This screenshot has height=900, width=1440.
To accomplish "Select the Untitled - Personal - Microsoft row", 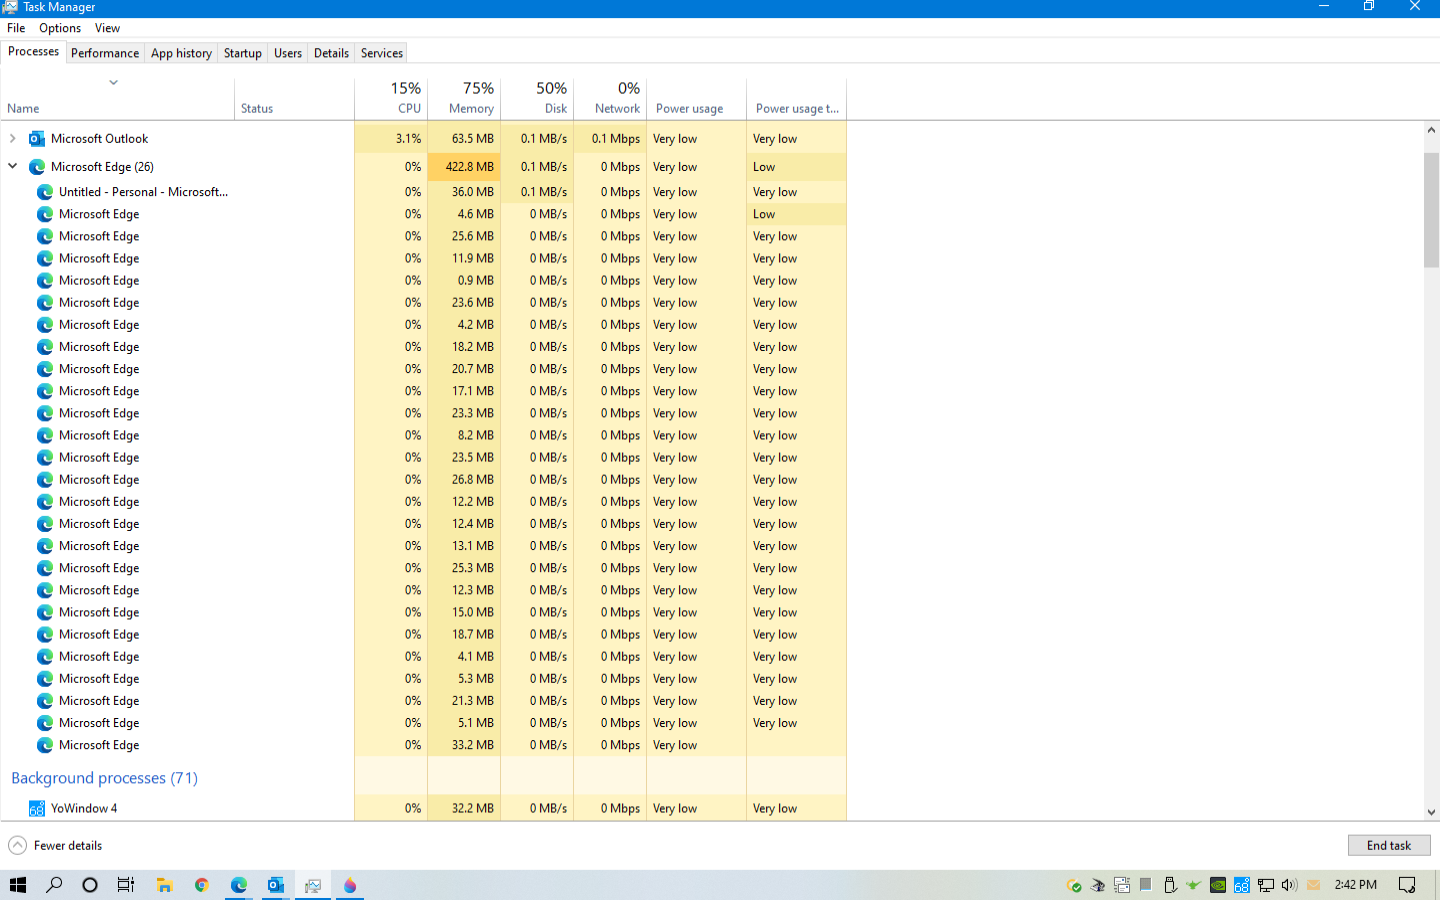I will tap(423, 192).
